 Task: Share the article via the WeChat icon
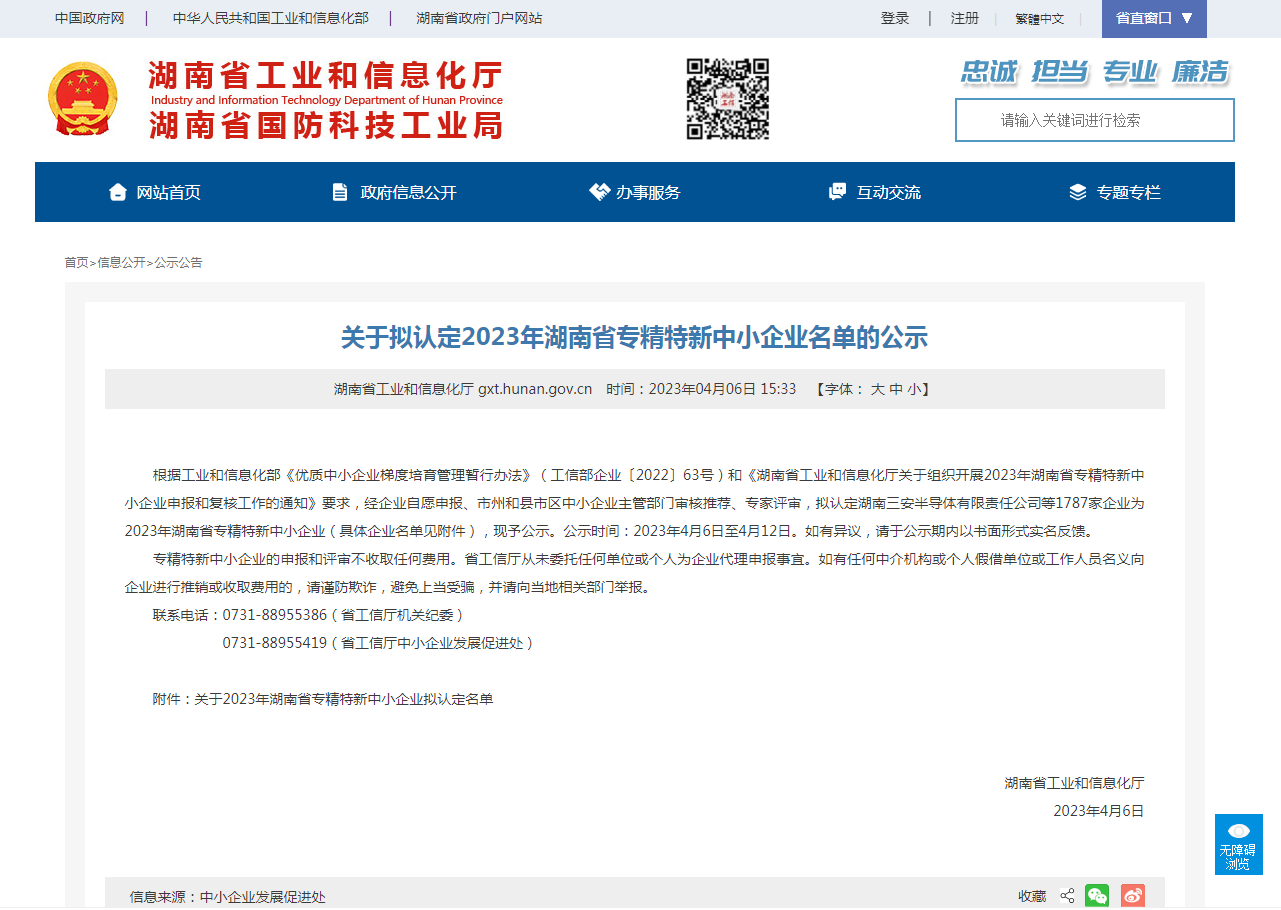point(1097,896)
